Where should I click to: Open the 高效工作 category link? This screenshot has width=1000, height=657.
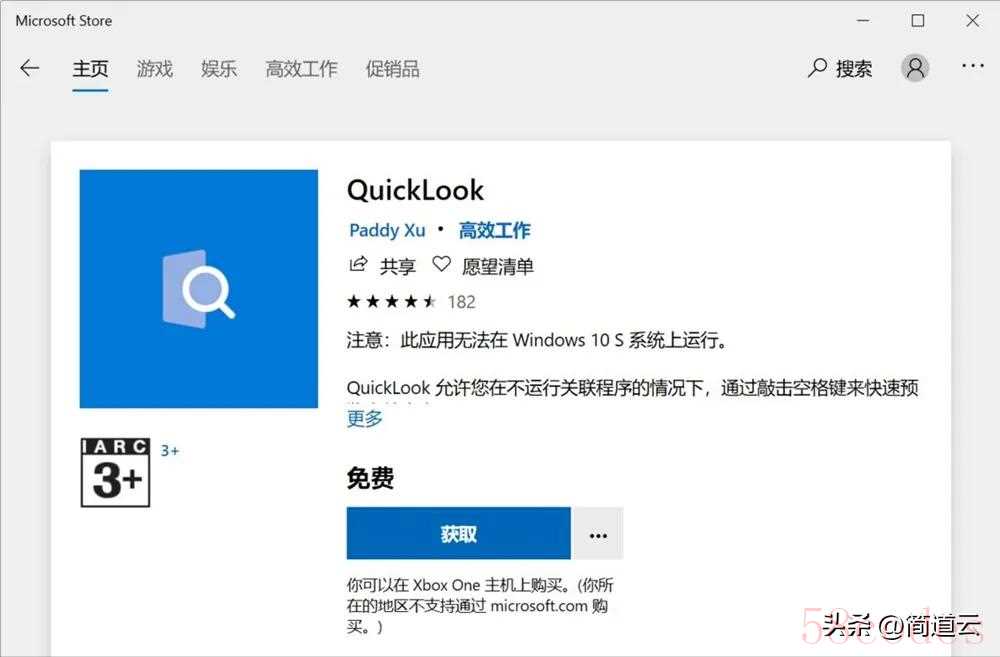coord(495,230)
